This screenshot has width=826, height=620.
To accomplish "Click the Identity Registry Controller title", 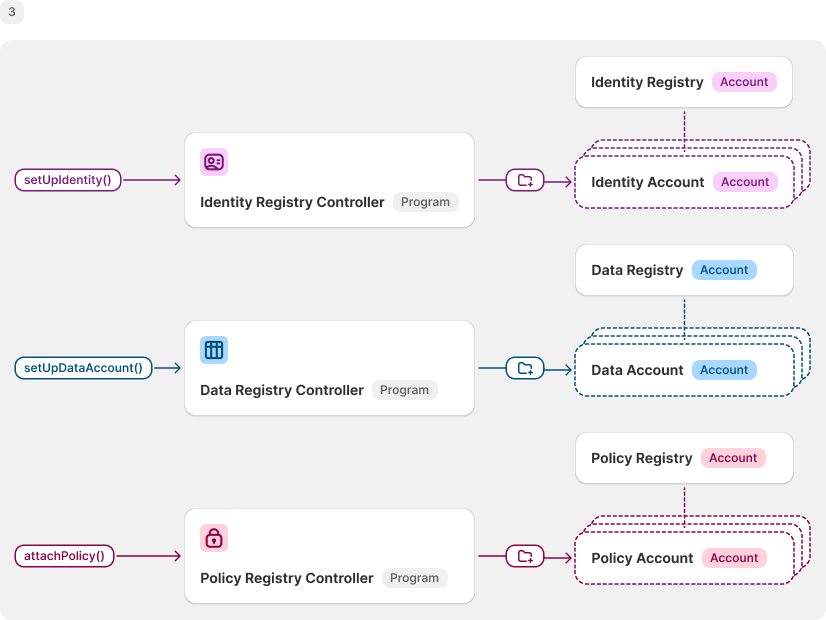I will click(x=292, y=202).
